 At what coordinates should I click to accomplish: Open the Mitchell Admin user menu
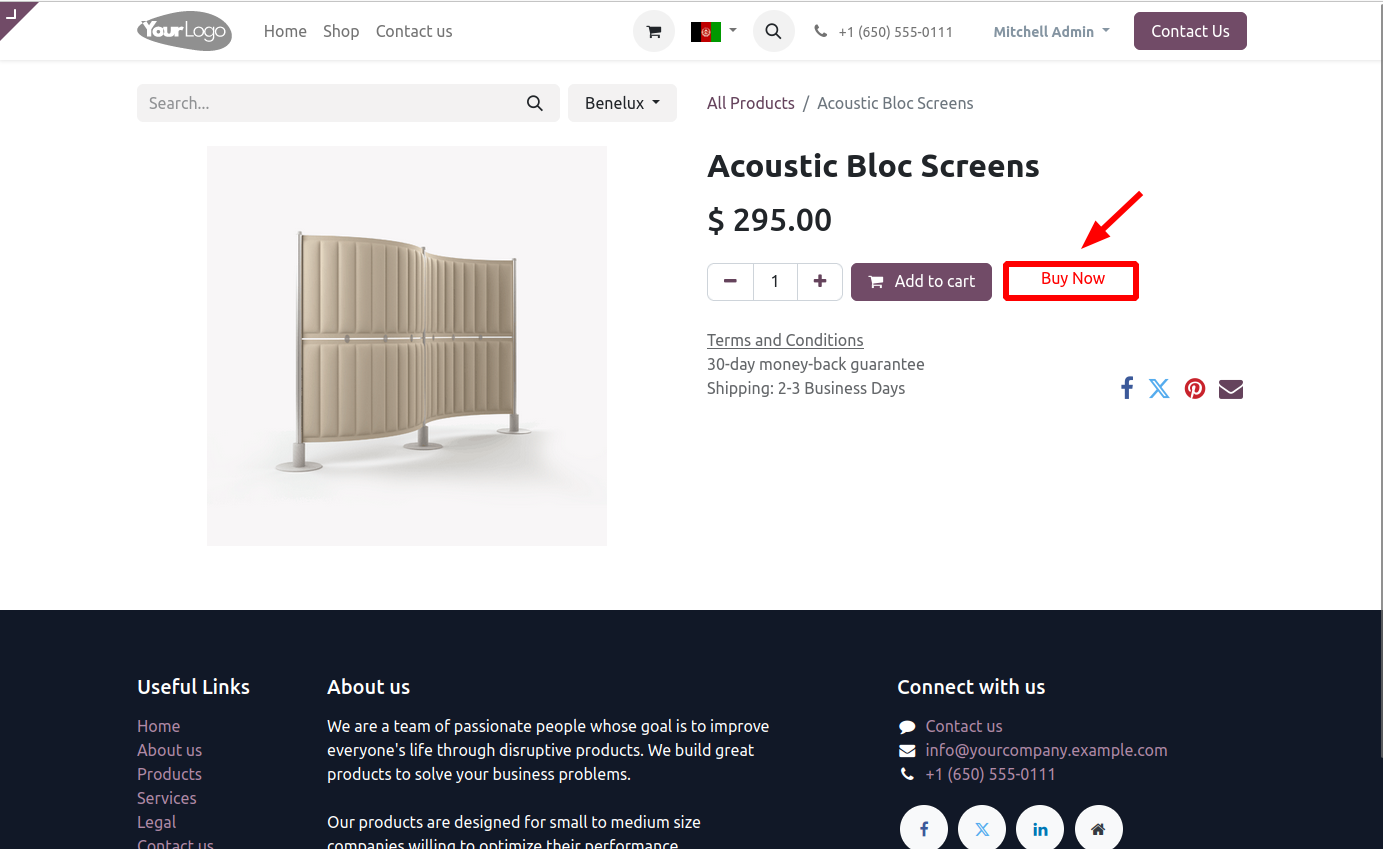(x=1051, y=31)
